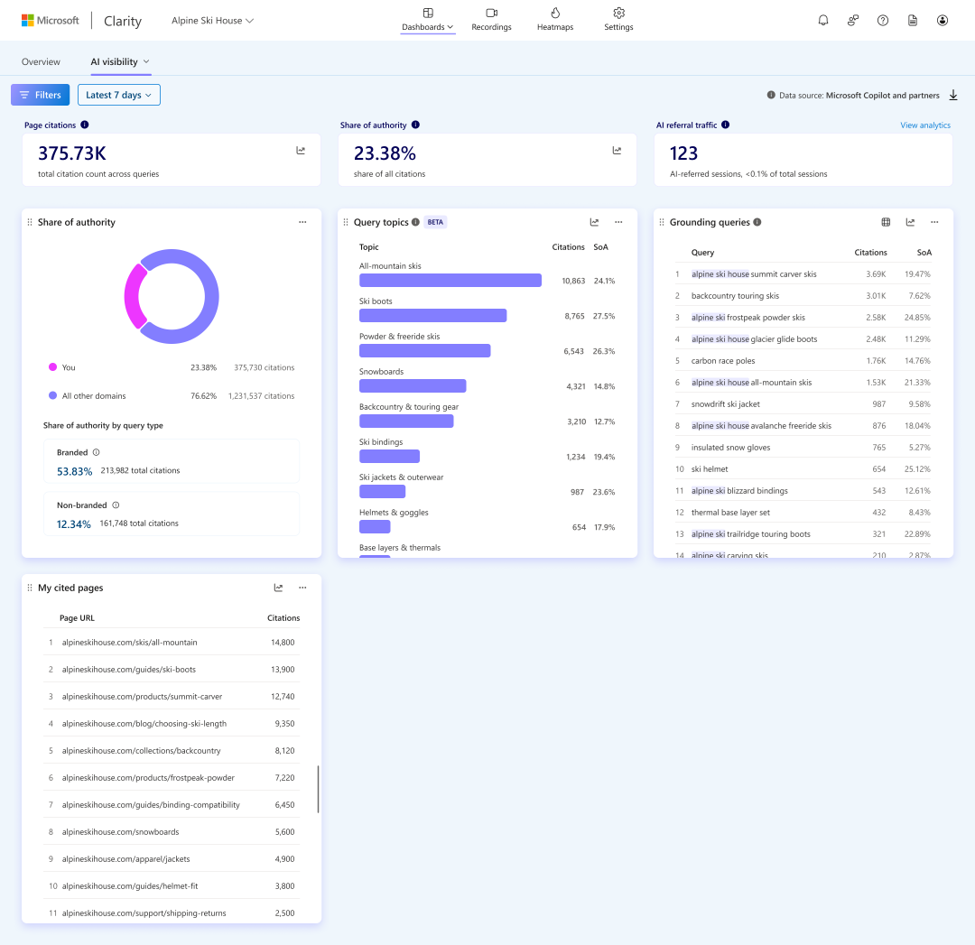Open the Filters button
The width and height of the screenshot is (975, 945).
(x=40, y=95)
